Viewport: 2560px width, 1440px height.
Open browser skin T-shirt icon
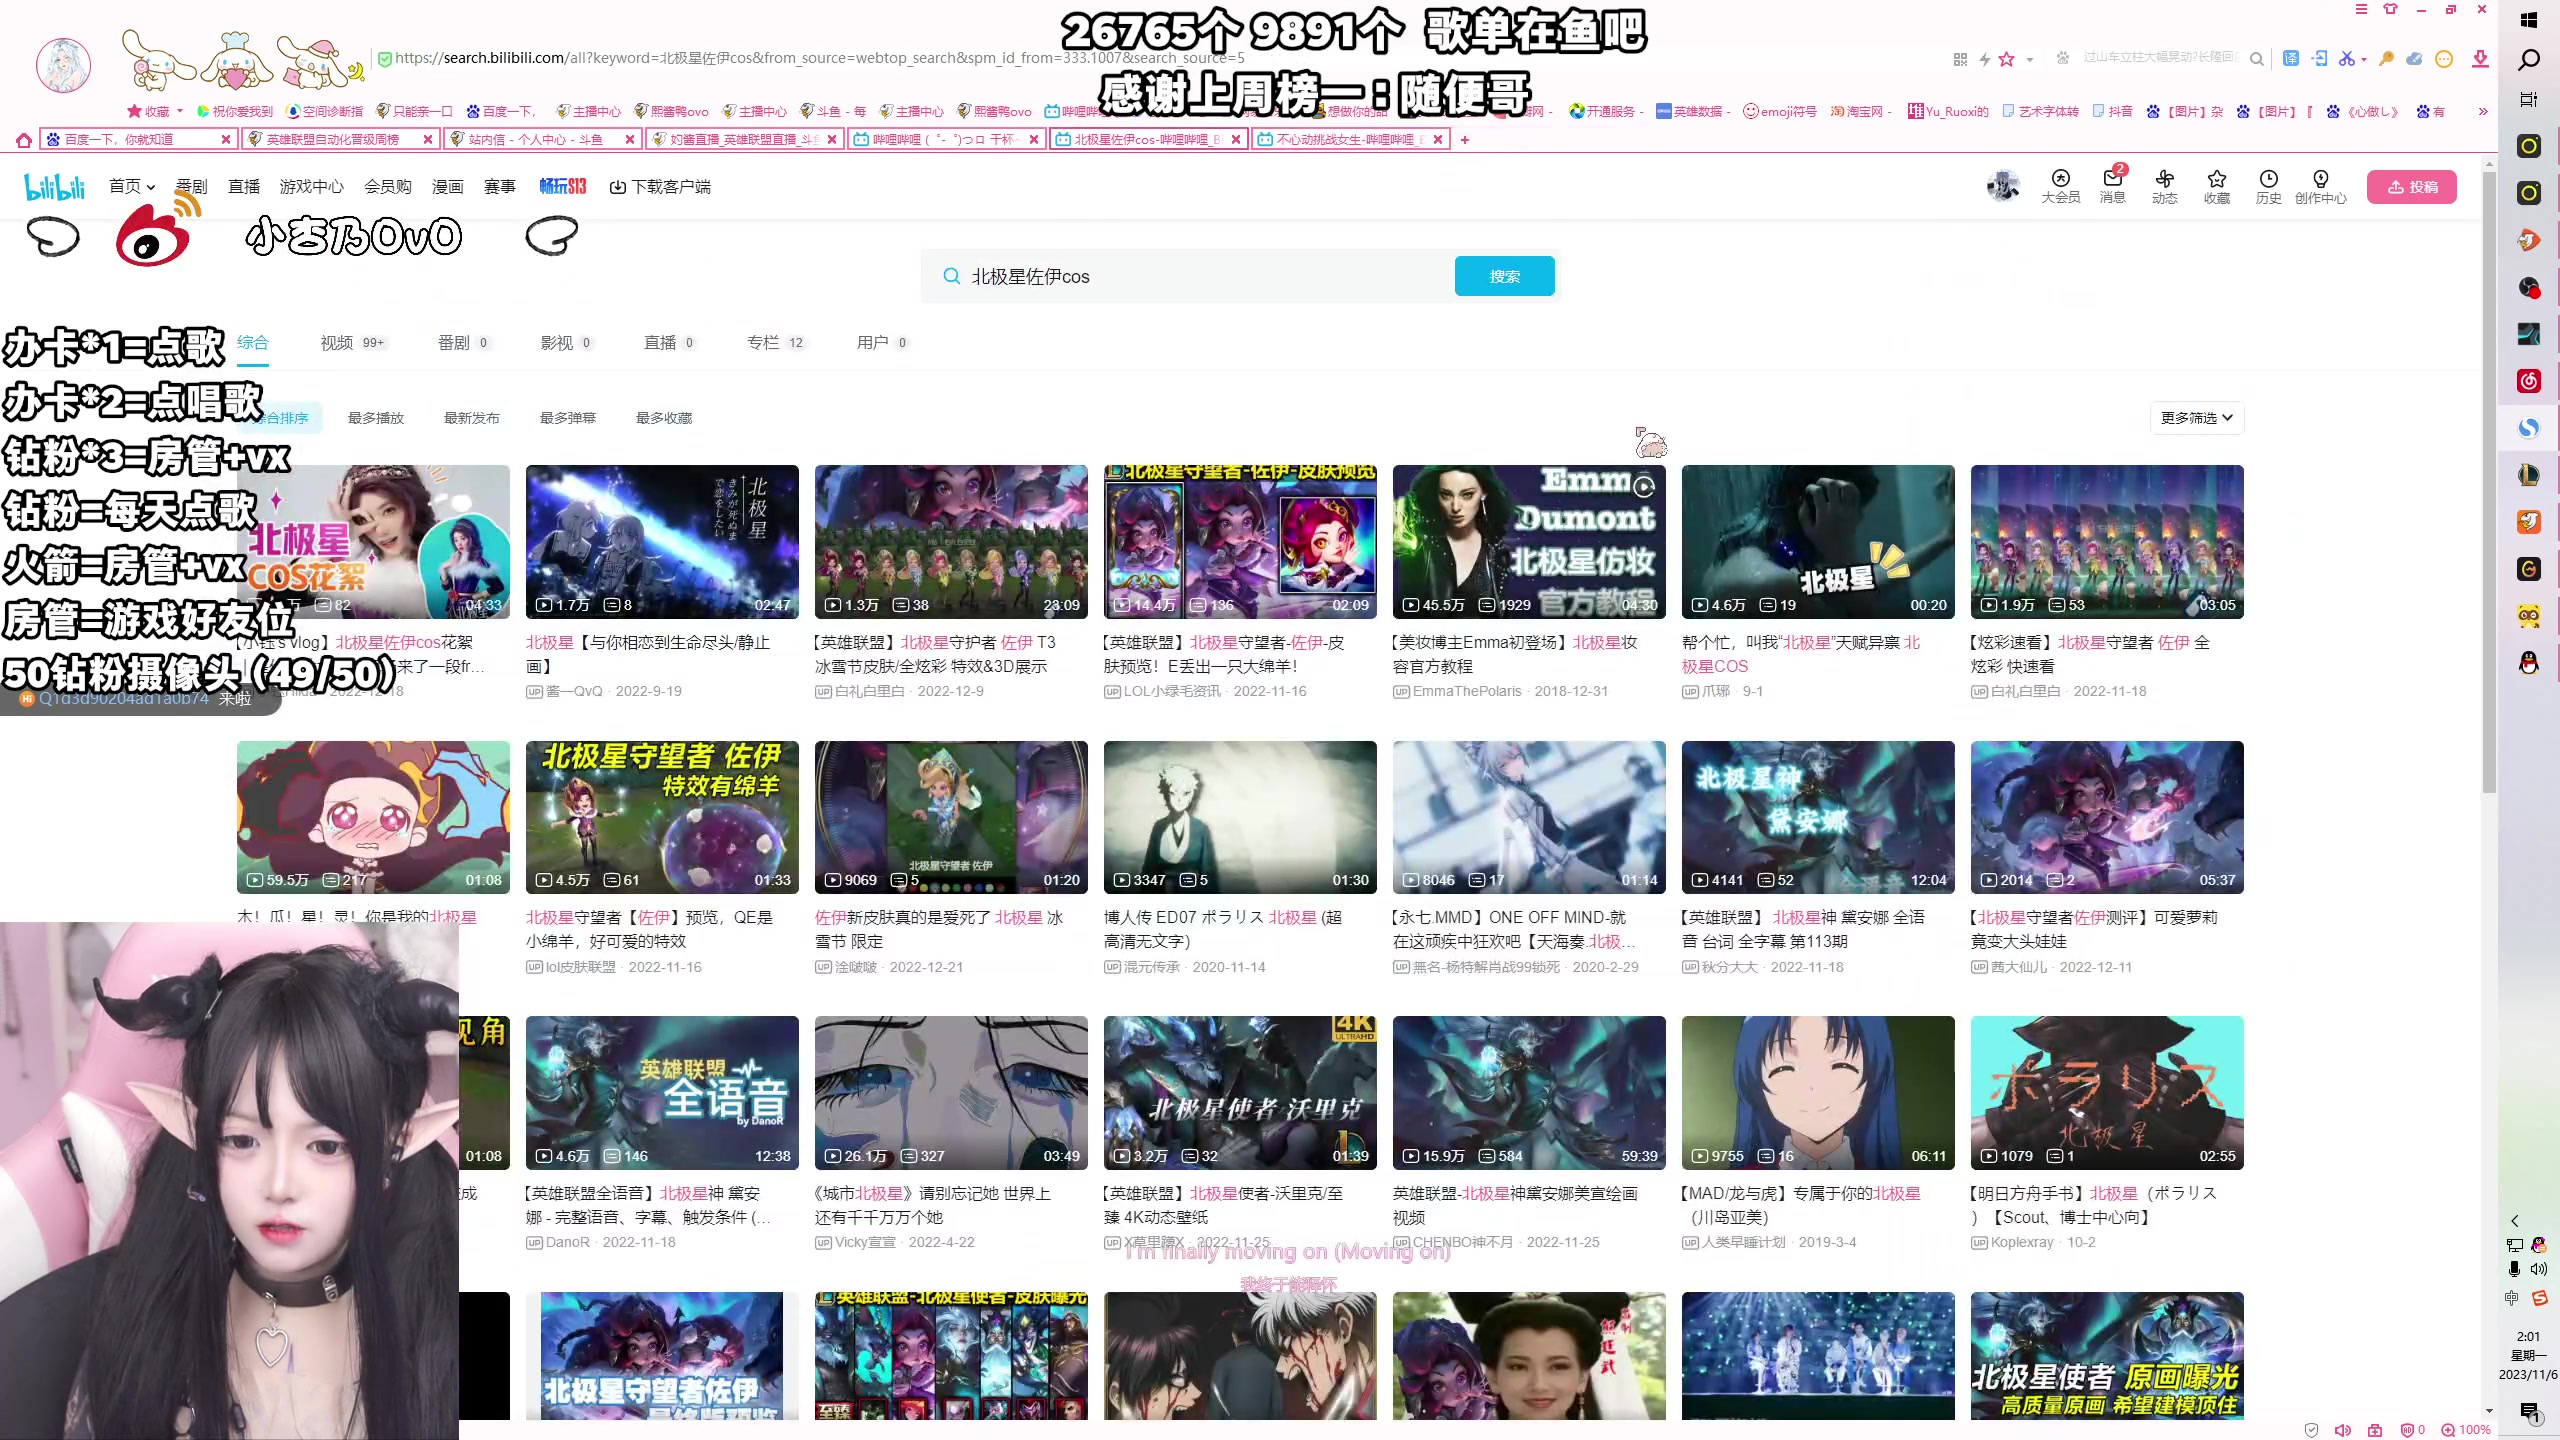pos(2390,10)
